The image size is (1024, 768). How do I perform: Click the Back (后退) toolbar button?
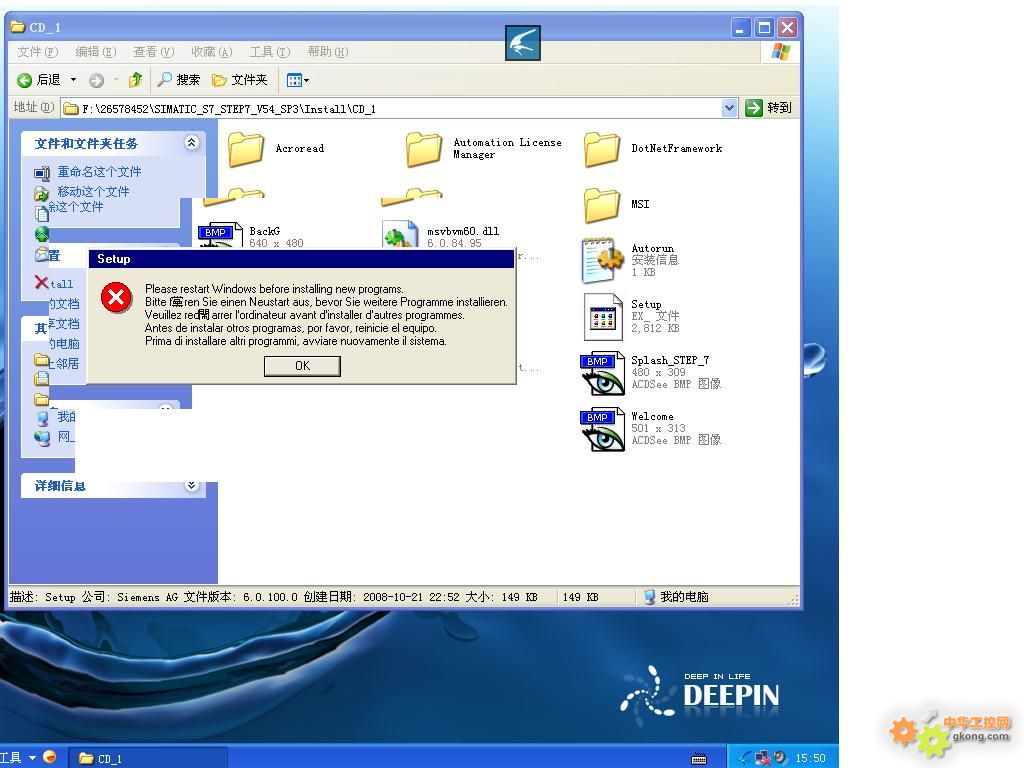pos(39,80)
